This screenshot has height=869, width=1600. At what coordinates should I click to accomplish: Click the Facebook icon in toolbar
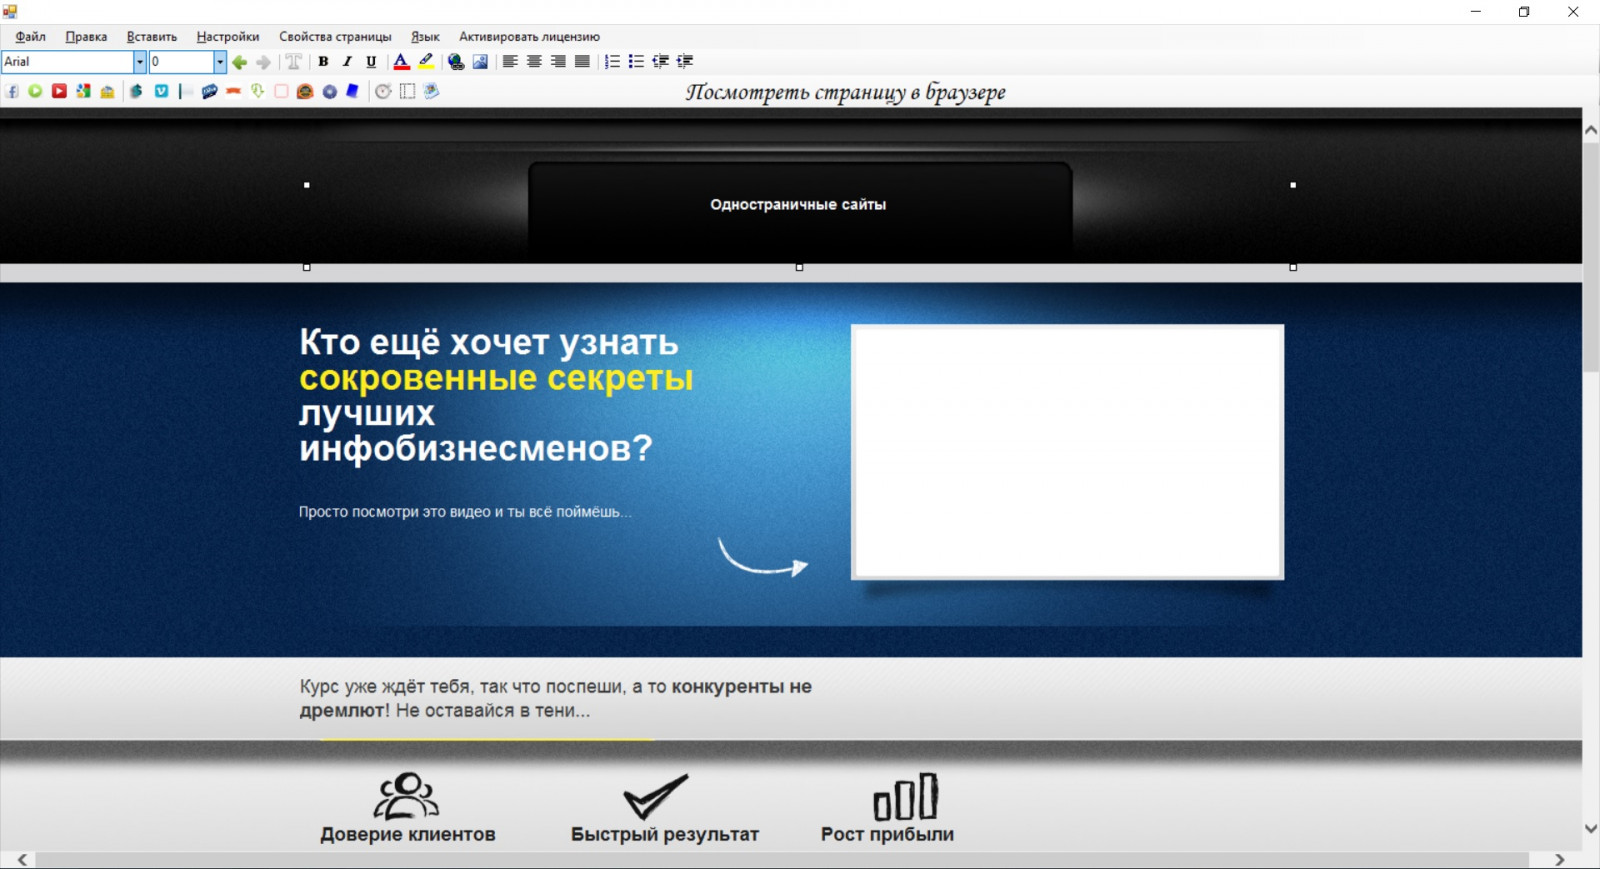(x=12, y=91)
